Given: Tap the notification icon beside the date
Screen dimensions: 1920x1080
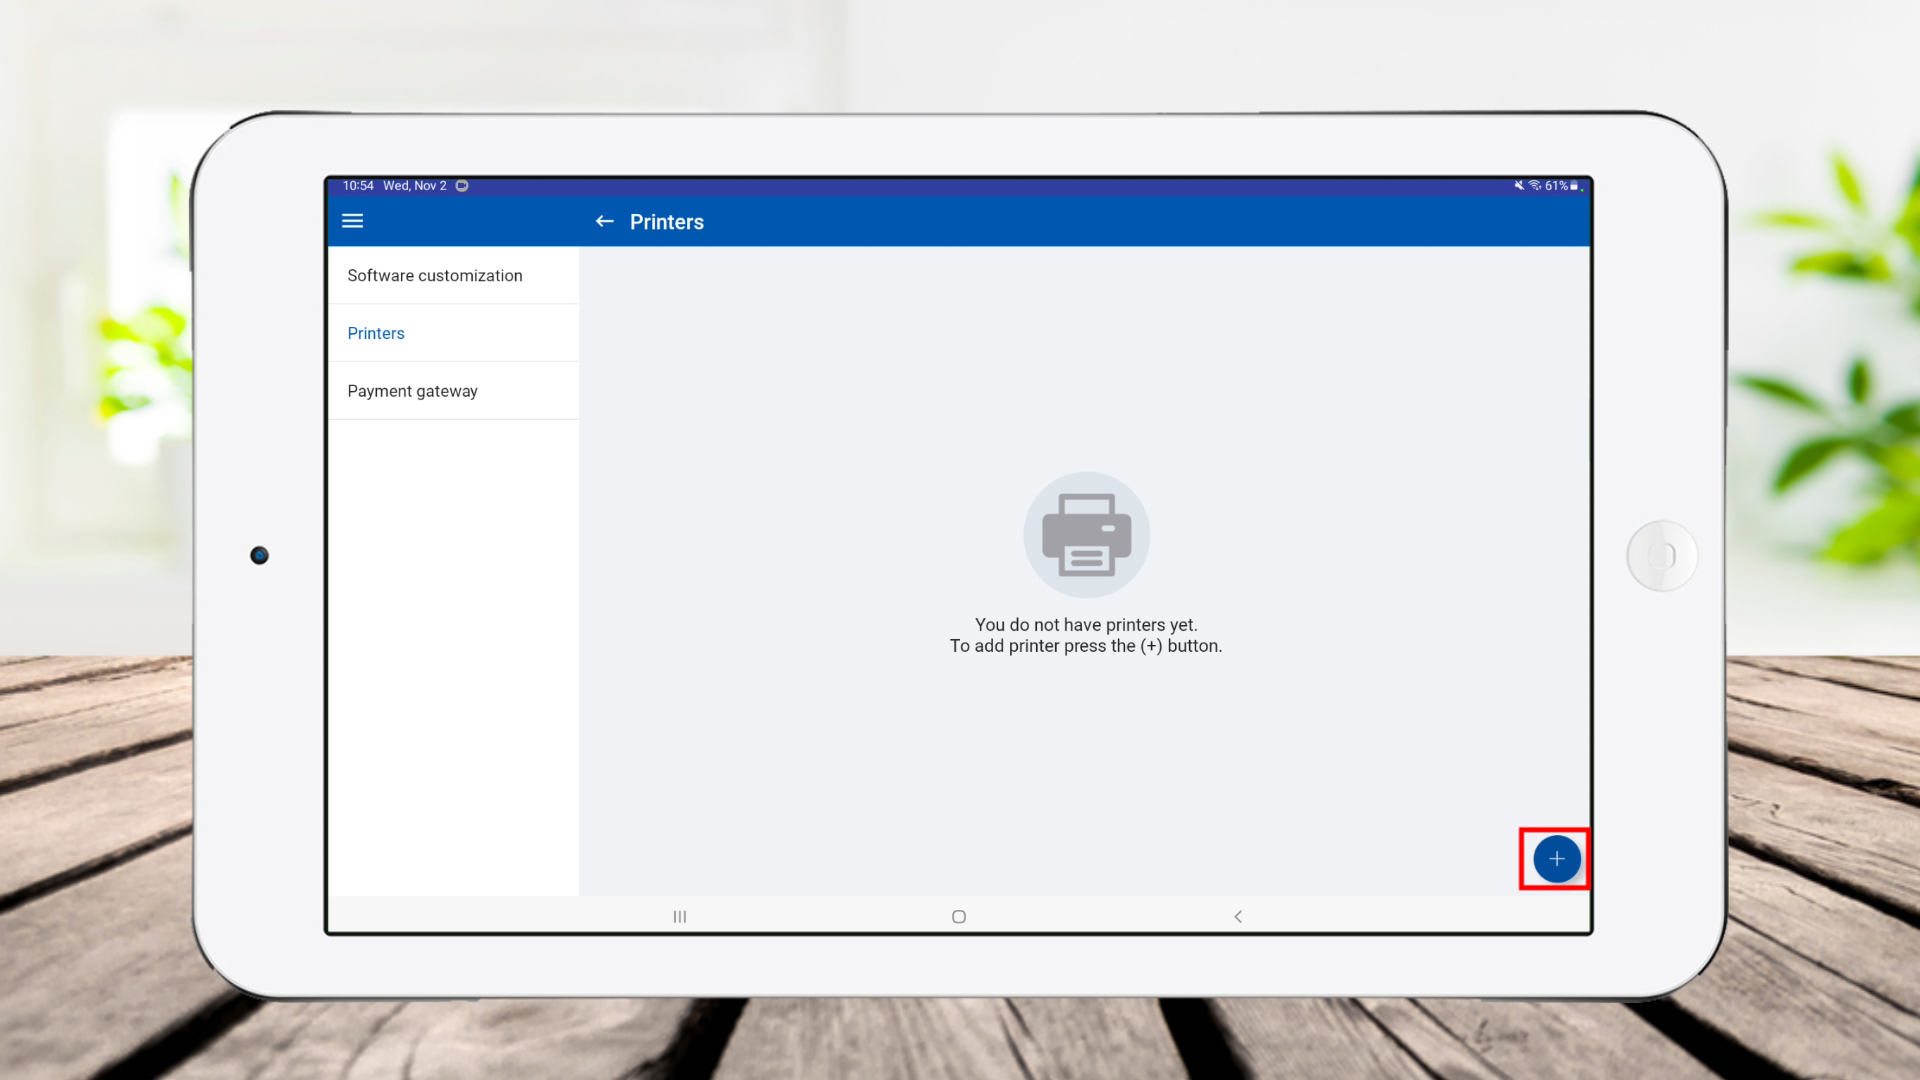Looking at the screenshot, I should (462, 186).
